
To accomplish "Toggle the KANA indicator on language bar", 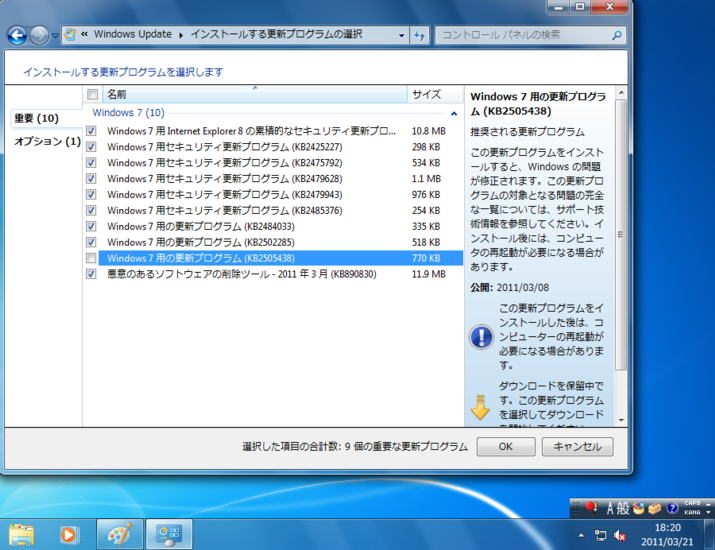I will pos(692,512).
